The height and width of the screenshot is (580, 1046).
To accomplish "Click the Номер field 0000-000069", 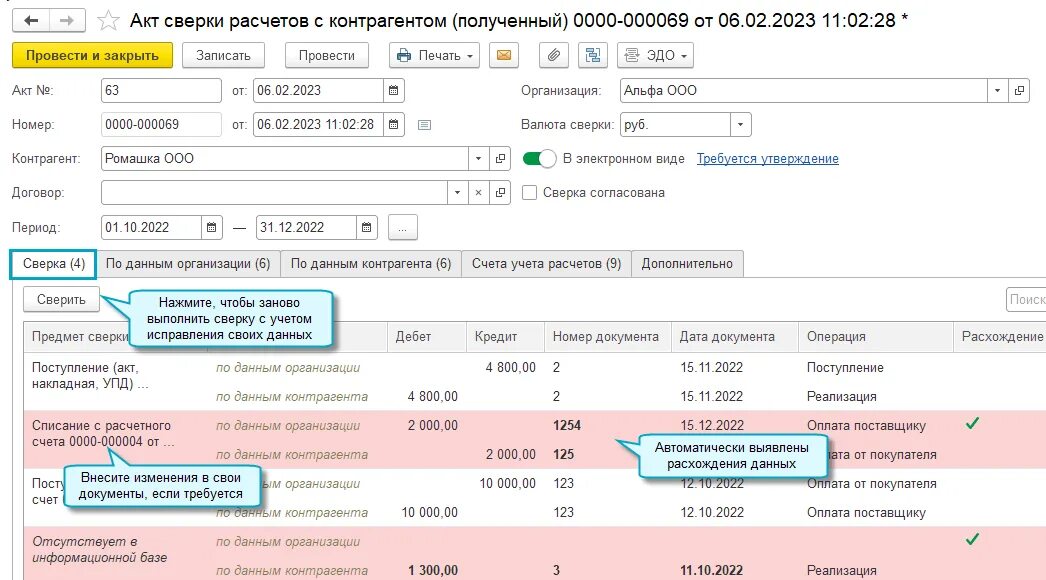I will click(x=161, y=124).
